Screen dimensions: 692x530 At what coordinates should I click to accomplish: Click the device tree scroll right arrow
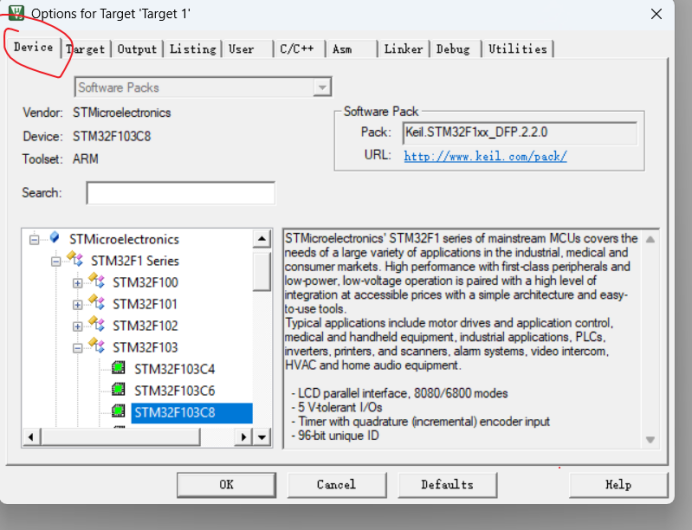(244, 437)
